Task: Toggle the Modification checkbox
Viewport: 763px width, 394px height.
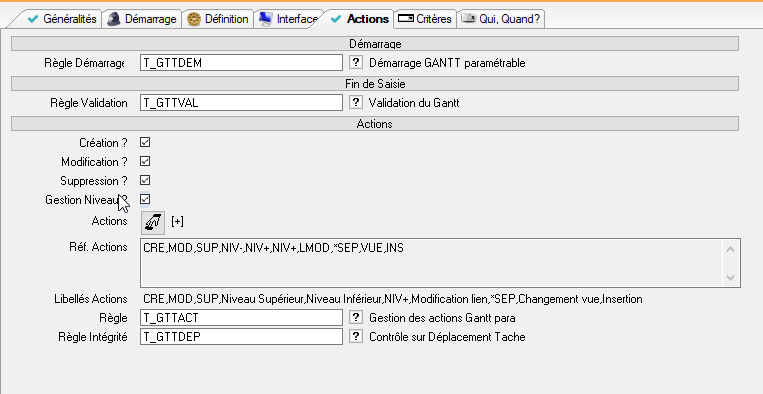Action: click(145, 161)
